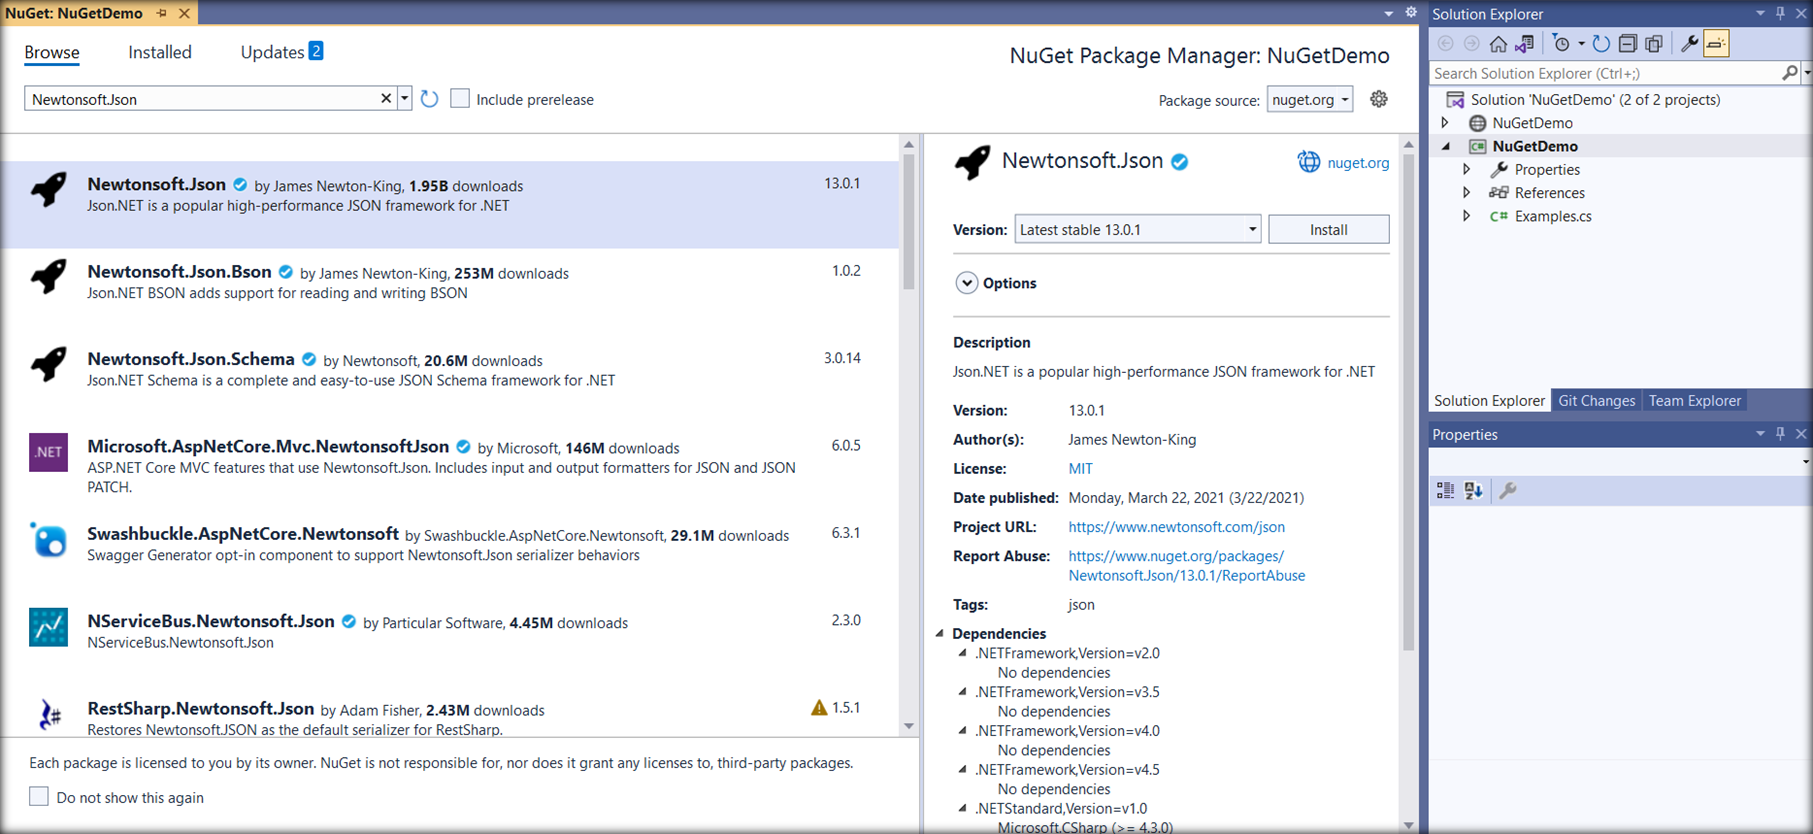1813x834 pixels.
Task: Open the MIT license link
Action: coord(1080,468)
